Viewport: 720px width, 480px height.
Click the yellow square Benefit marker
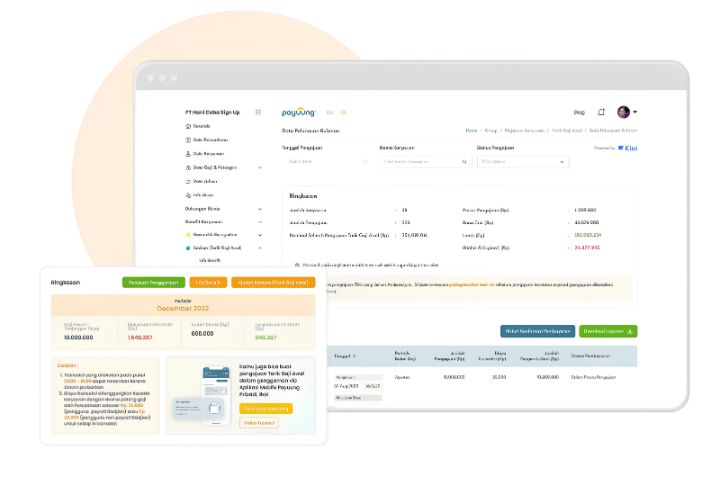[x=188, y=235]
